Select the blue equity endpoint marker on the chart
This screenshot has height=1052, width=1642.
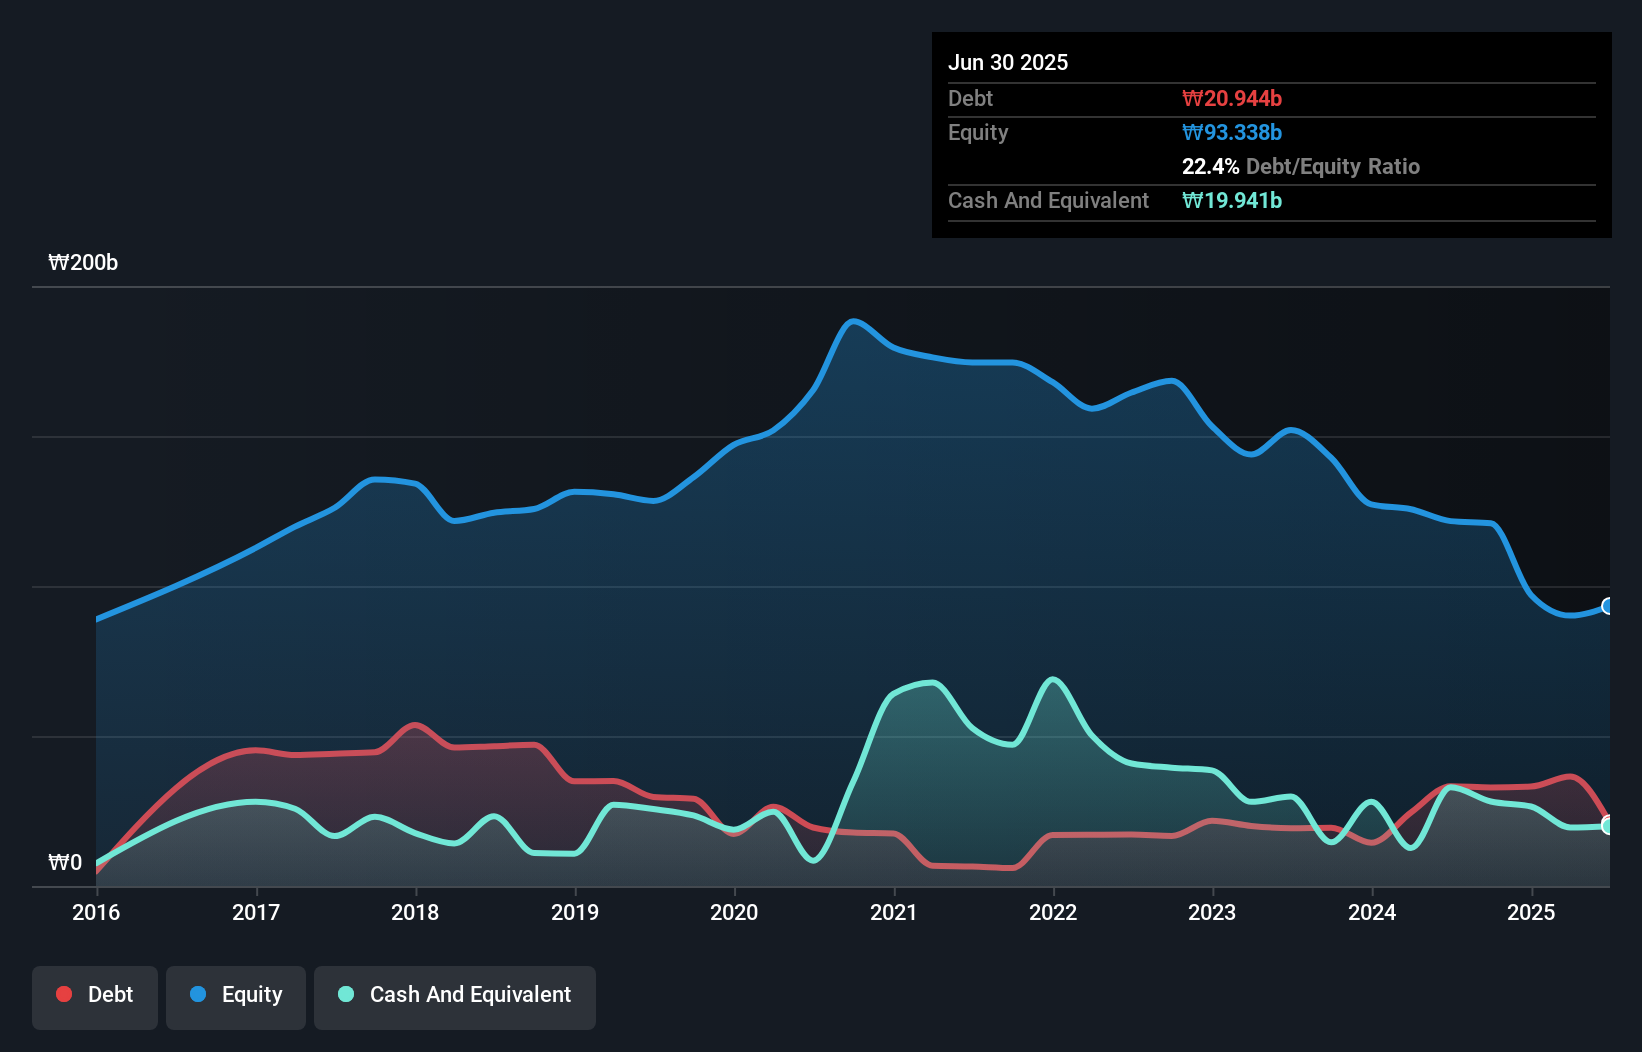coord(1609,604)
